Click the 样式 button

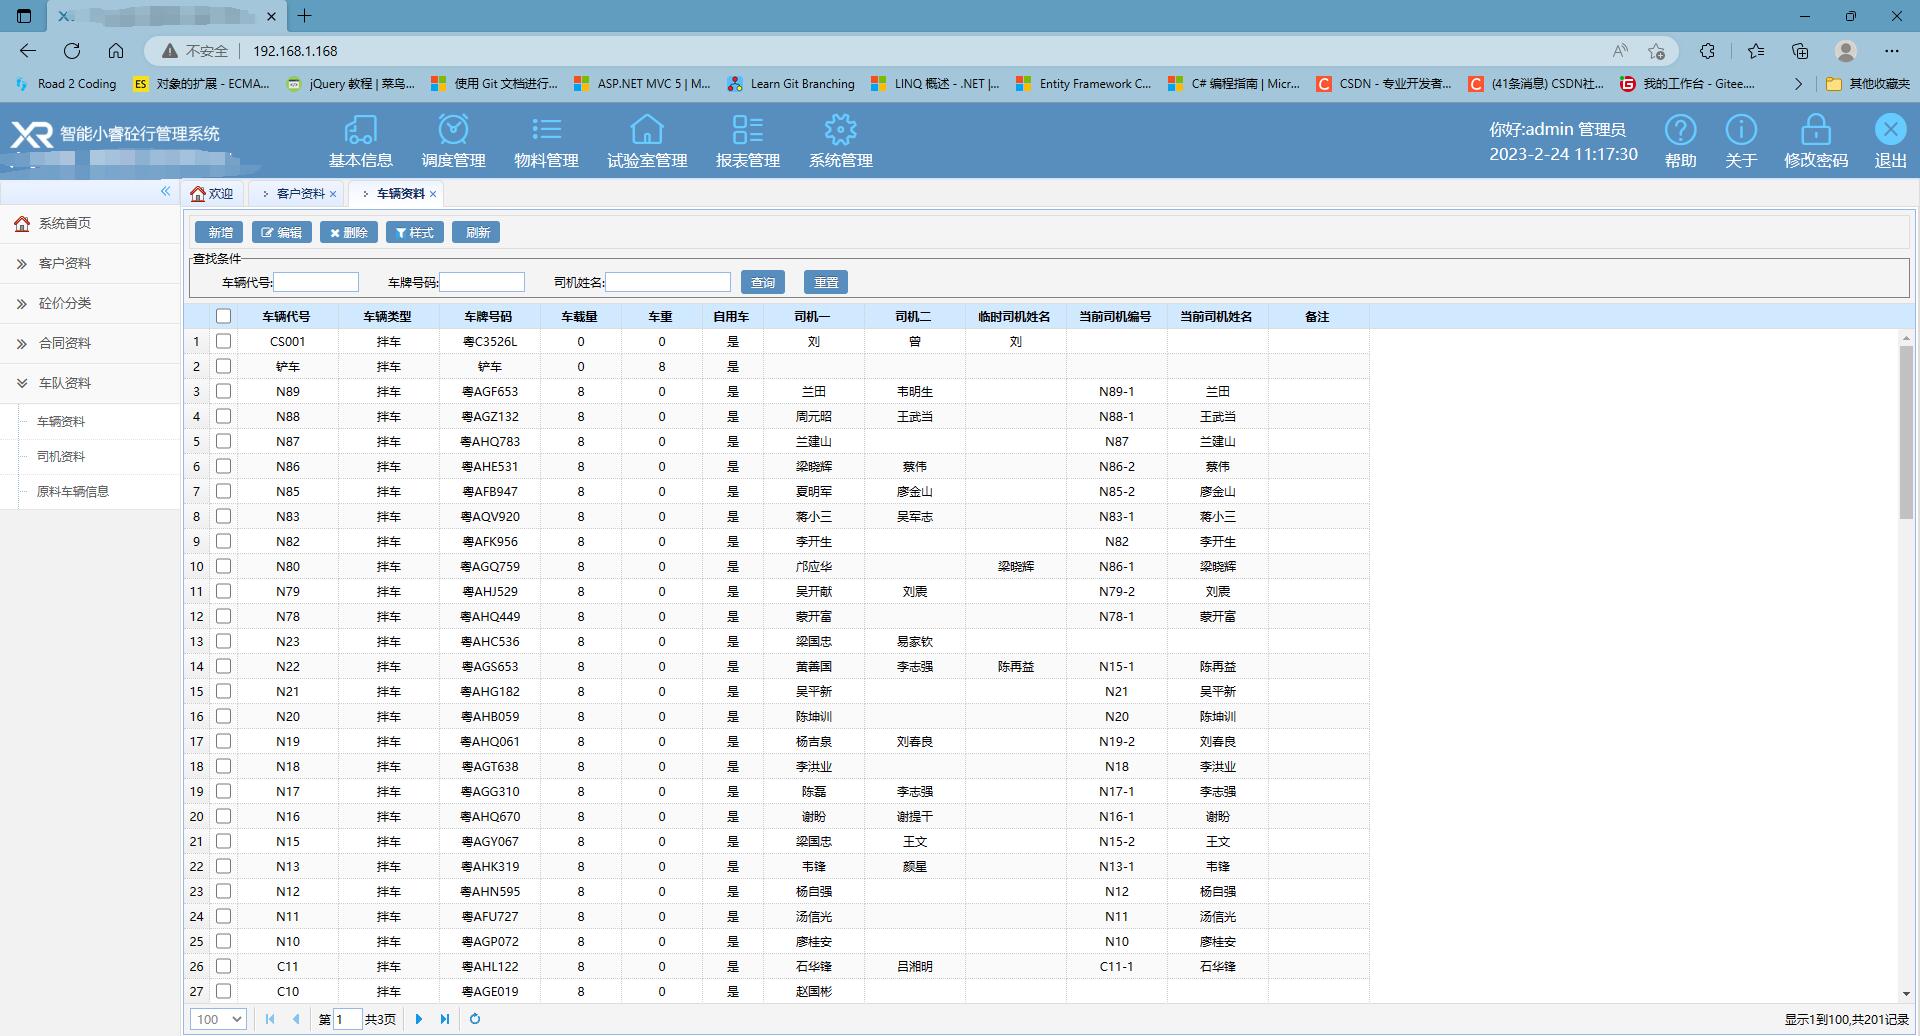(x=415, y=232)
